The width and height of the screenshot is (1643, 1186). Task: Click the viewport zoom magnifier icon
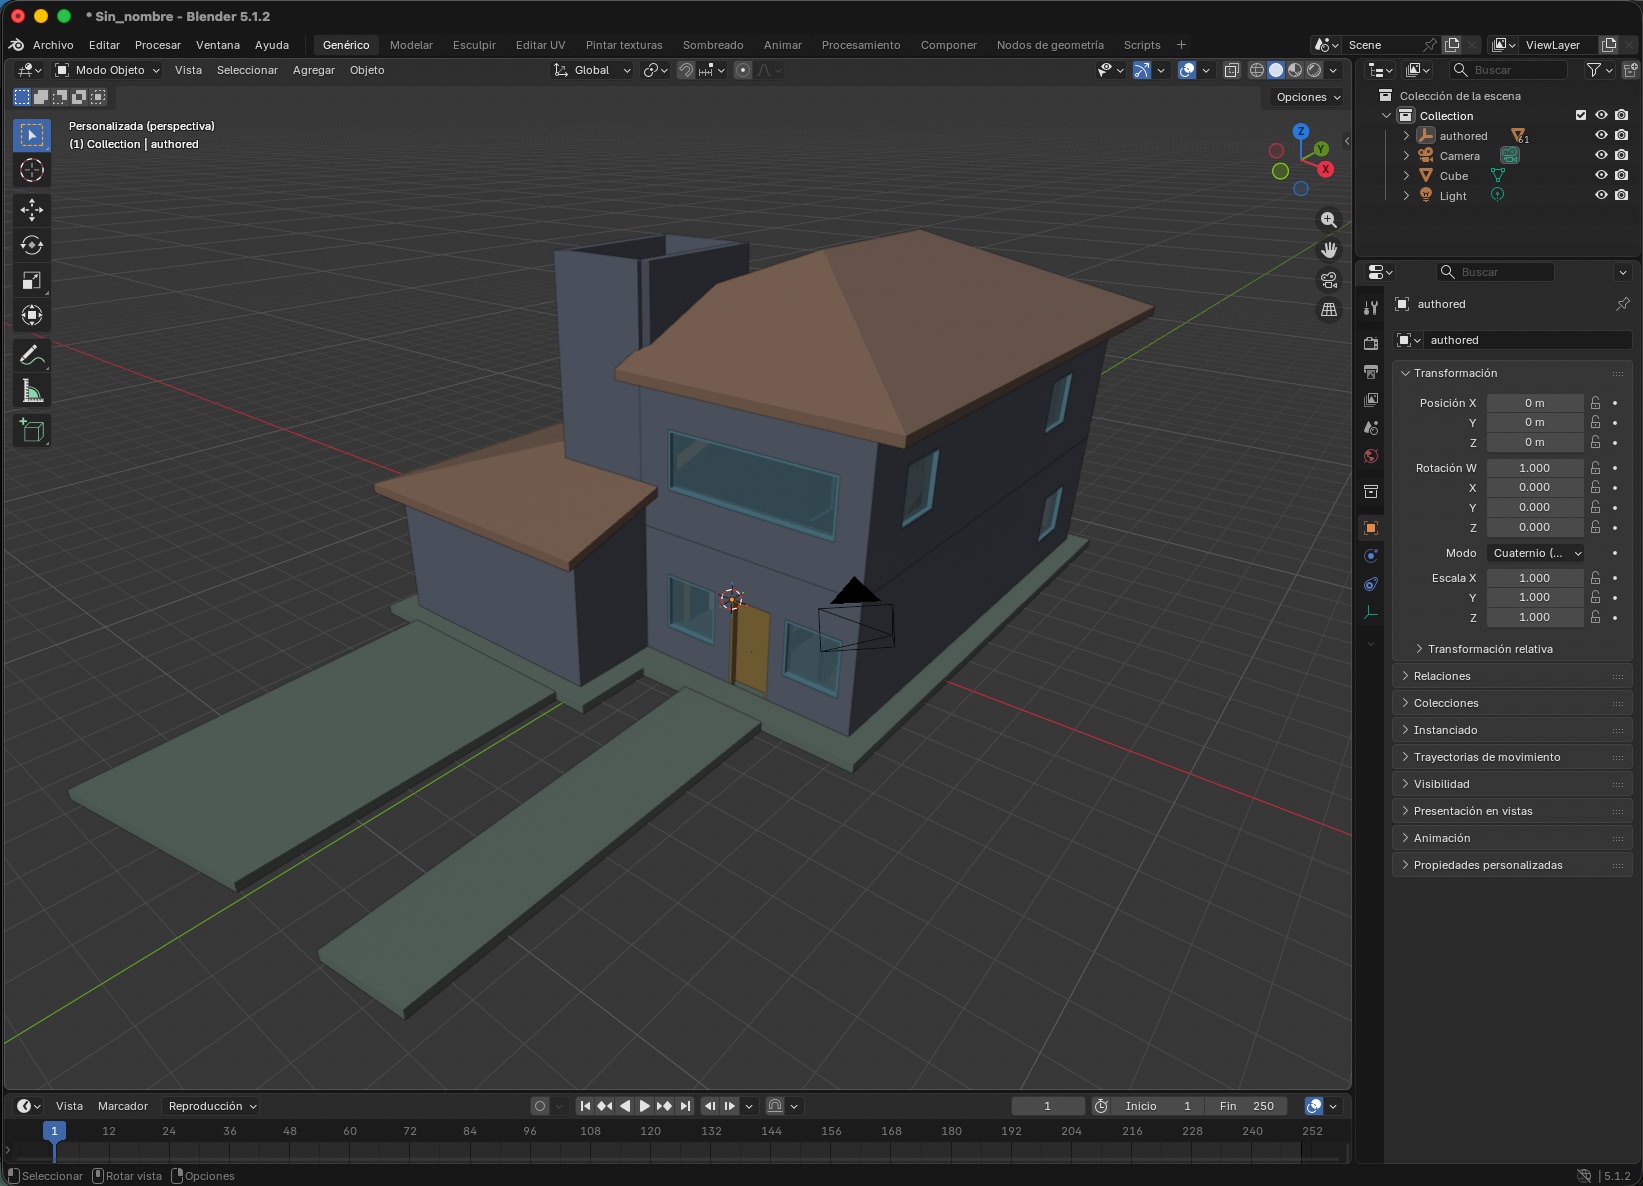tap(1329, 220)
